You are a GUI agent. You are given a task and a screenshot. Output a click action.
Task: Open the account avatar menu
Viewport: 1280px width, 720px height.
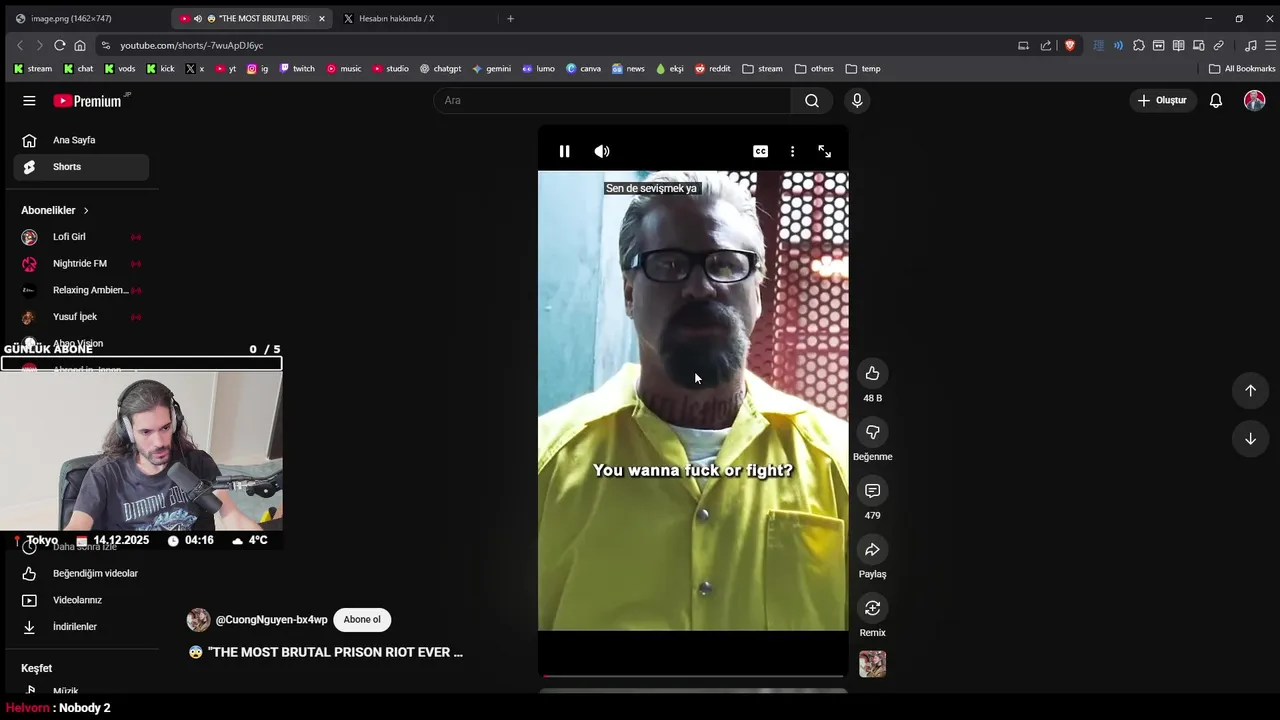tap(1254, 100)
